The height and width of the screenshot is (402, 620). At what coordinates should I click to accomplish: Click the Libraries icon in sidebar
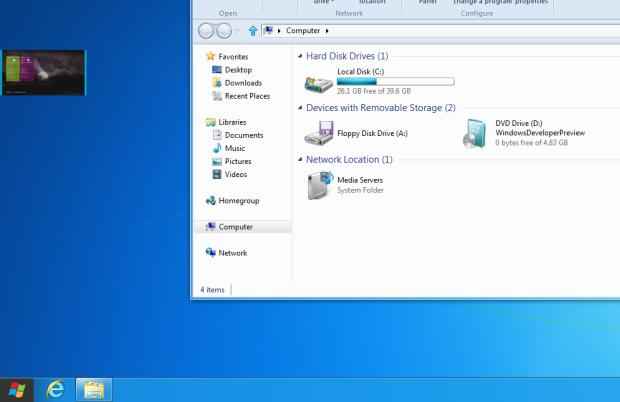[x=211, y=122]
